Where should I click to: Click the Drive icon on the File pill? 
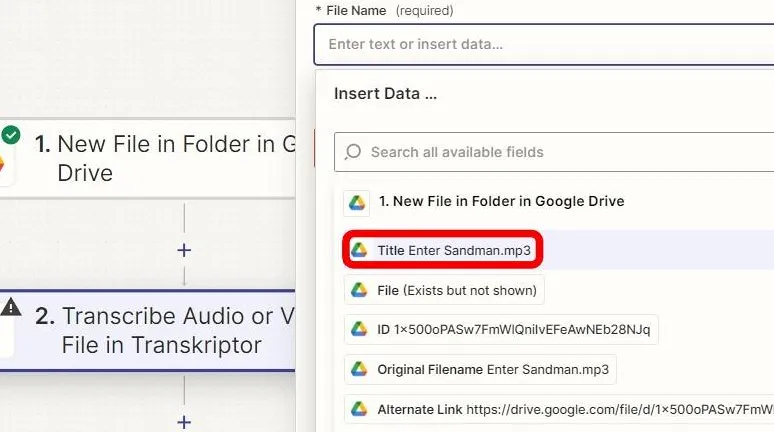coord(359,290)
